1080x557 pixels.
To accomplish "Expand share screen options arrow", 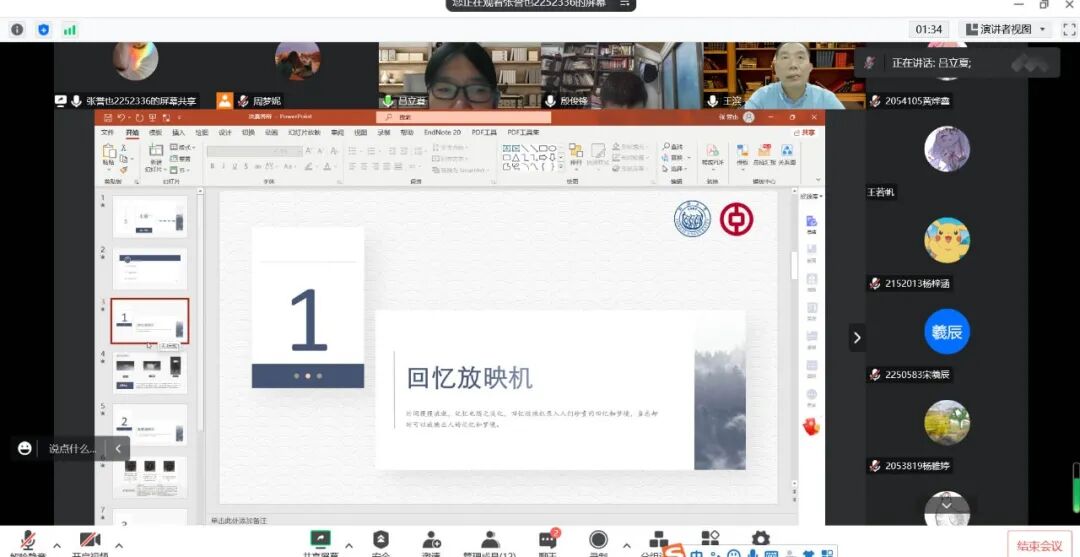I will coord(349,545).
